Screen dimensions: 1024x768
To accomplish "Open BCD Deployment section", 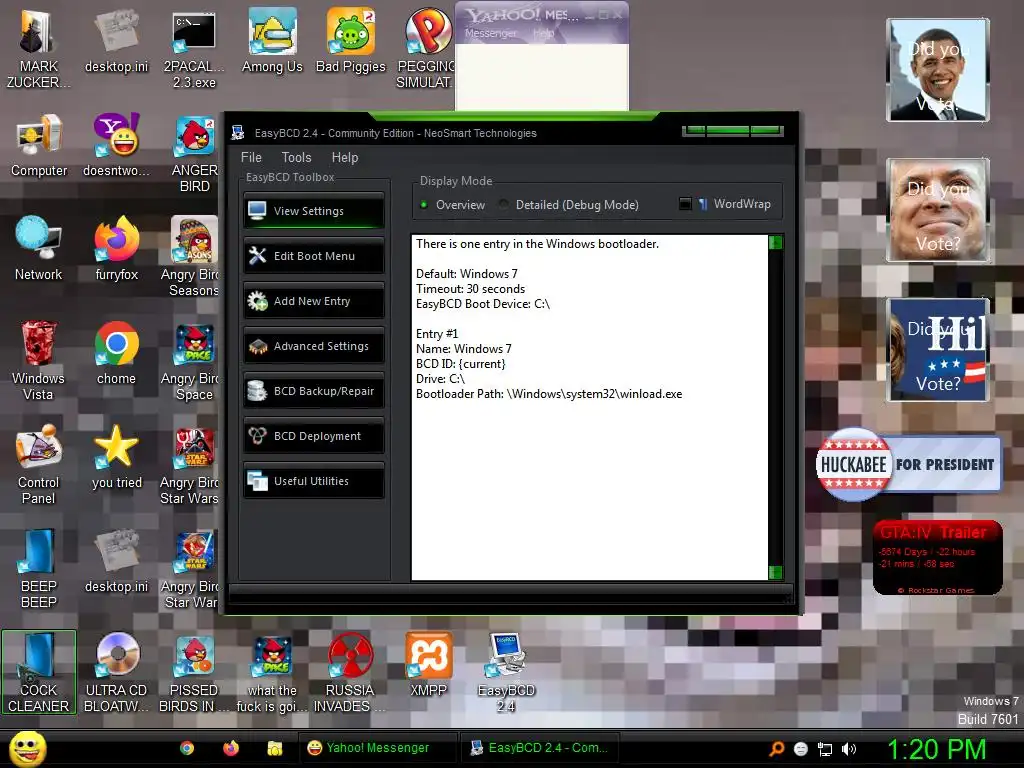I will pyautogui.click(x=313, y=436).
